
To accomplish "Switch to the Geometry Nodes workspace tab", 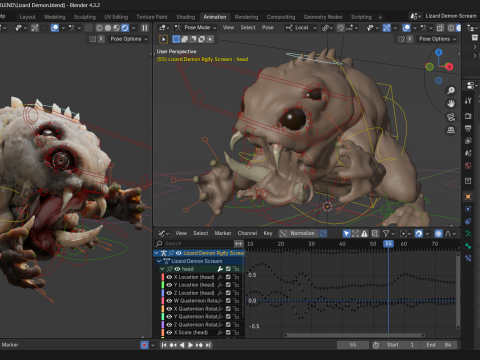I will point(323,17).
